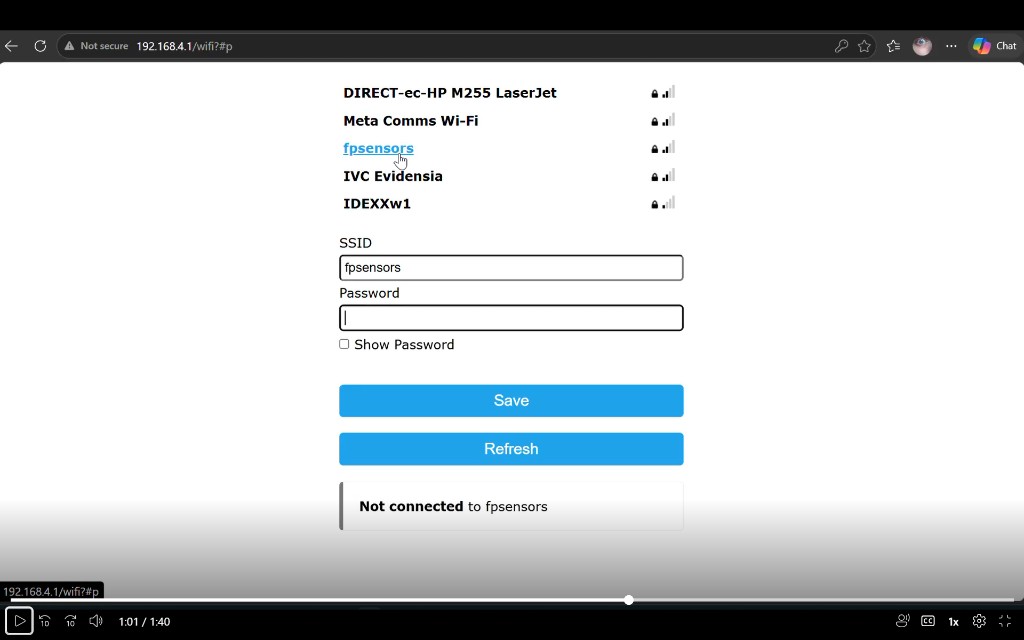This screenshot has height=640, width=1024.
Task: Mute the video volume speaker icon
Action: (96, 621)
